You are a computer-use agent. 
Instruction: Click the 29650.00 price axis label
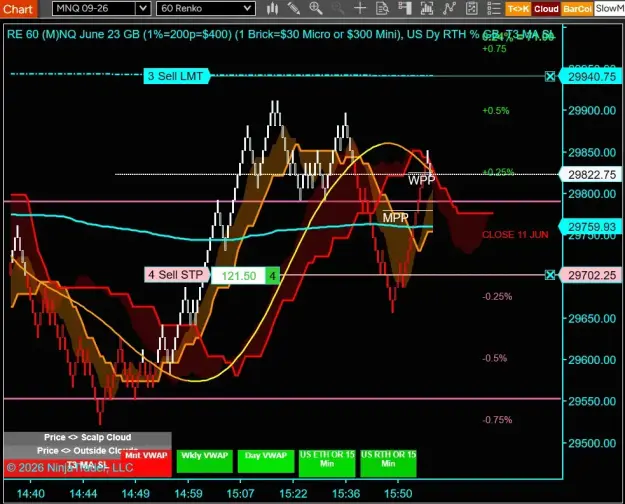coord(592,319)
